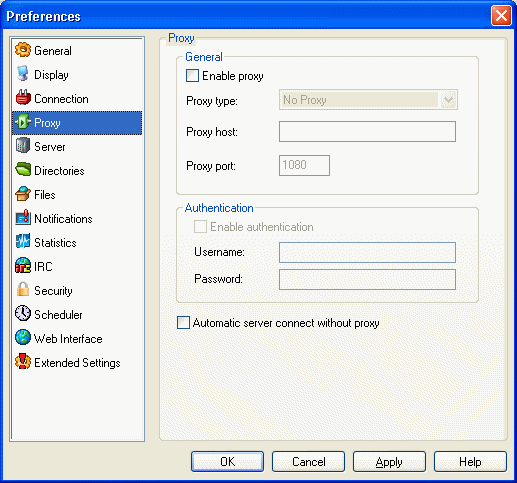
Task: Open the No Proxy combo box
Action: (368, 100)
